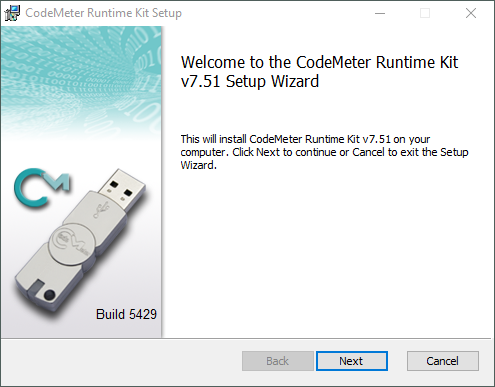Click the round CM emblem on the dongle
The width and height of the screenshot is (495, 387).
73,242
